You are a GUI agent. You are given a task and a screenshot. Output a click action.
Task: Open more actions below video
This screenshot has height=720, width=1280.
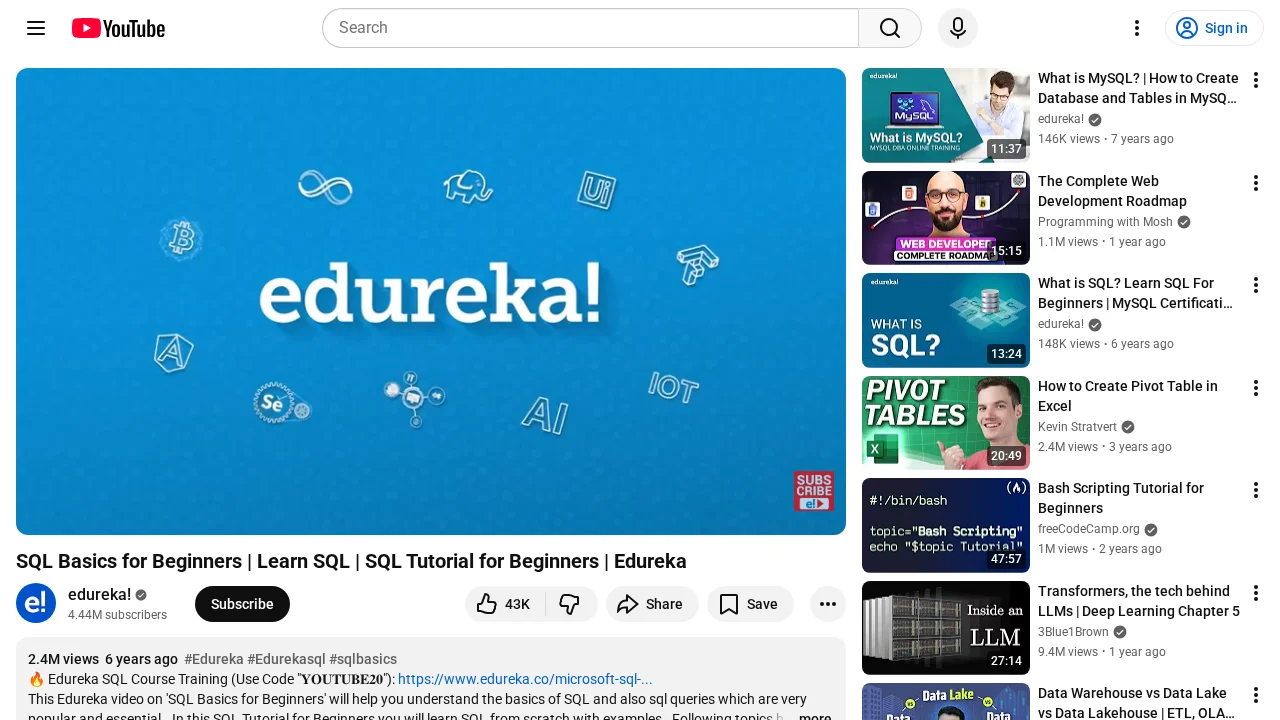coord(828,604)
